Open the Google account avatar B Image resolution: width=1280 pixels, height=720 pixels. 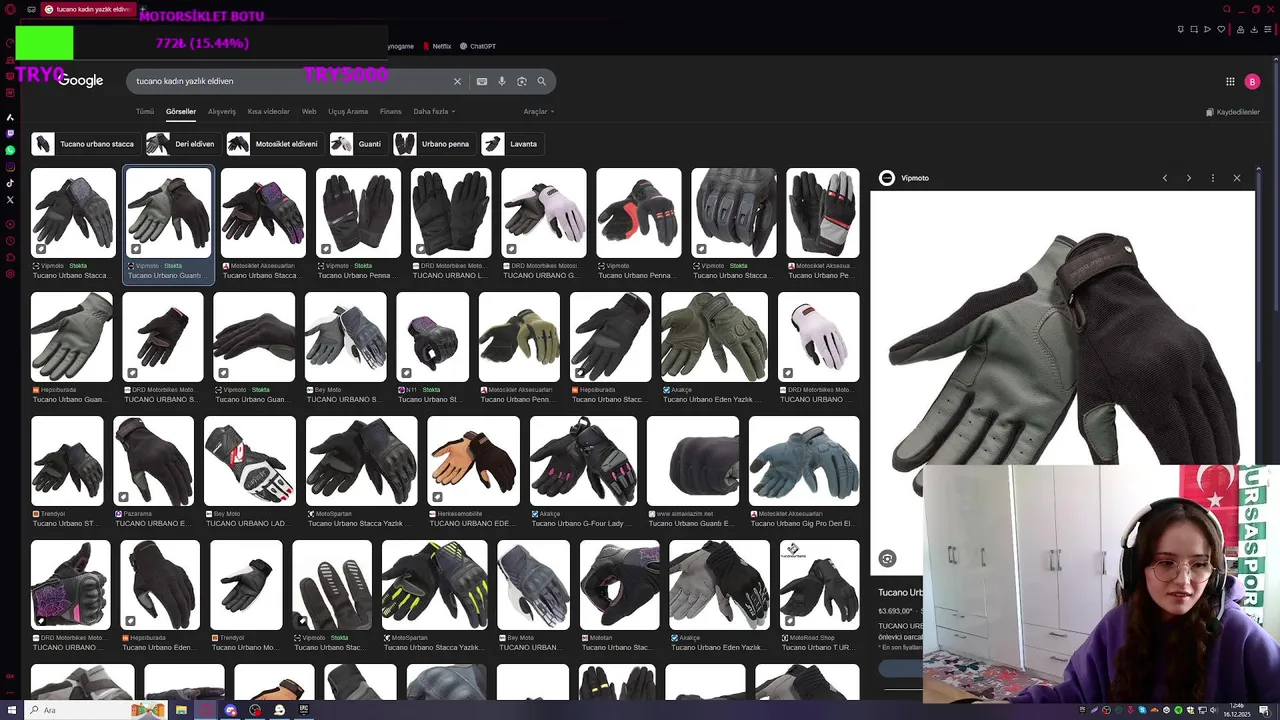tap(1252, 82)
